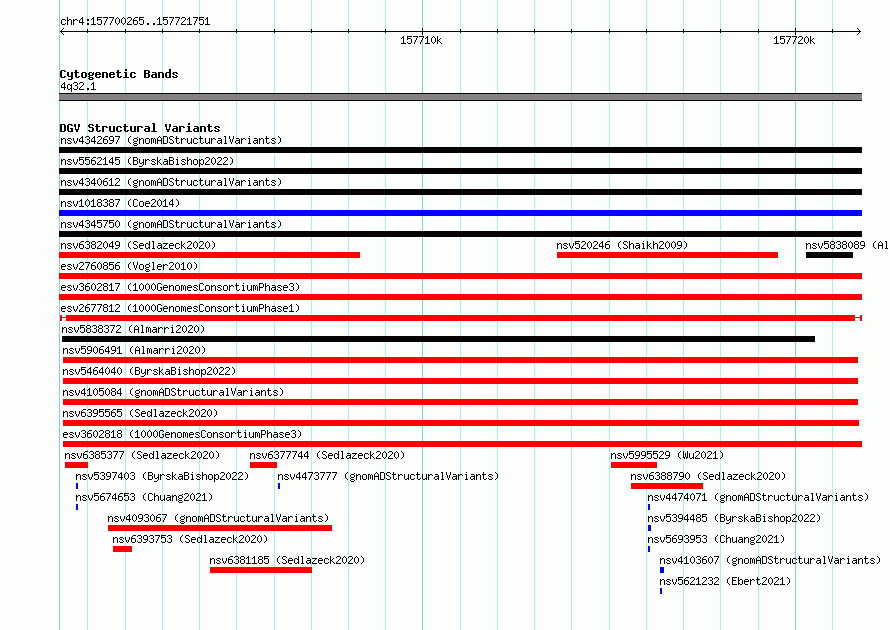Click the 157720k ruler position
Screen dimensions: 890x630
click(794, 40)
